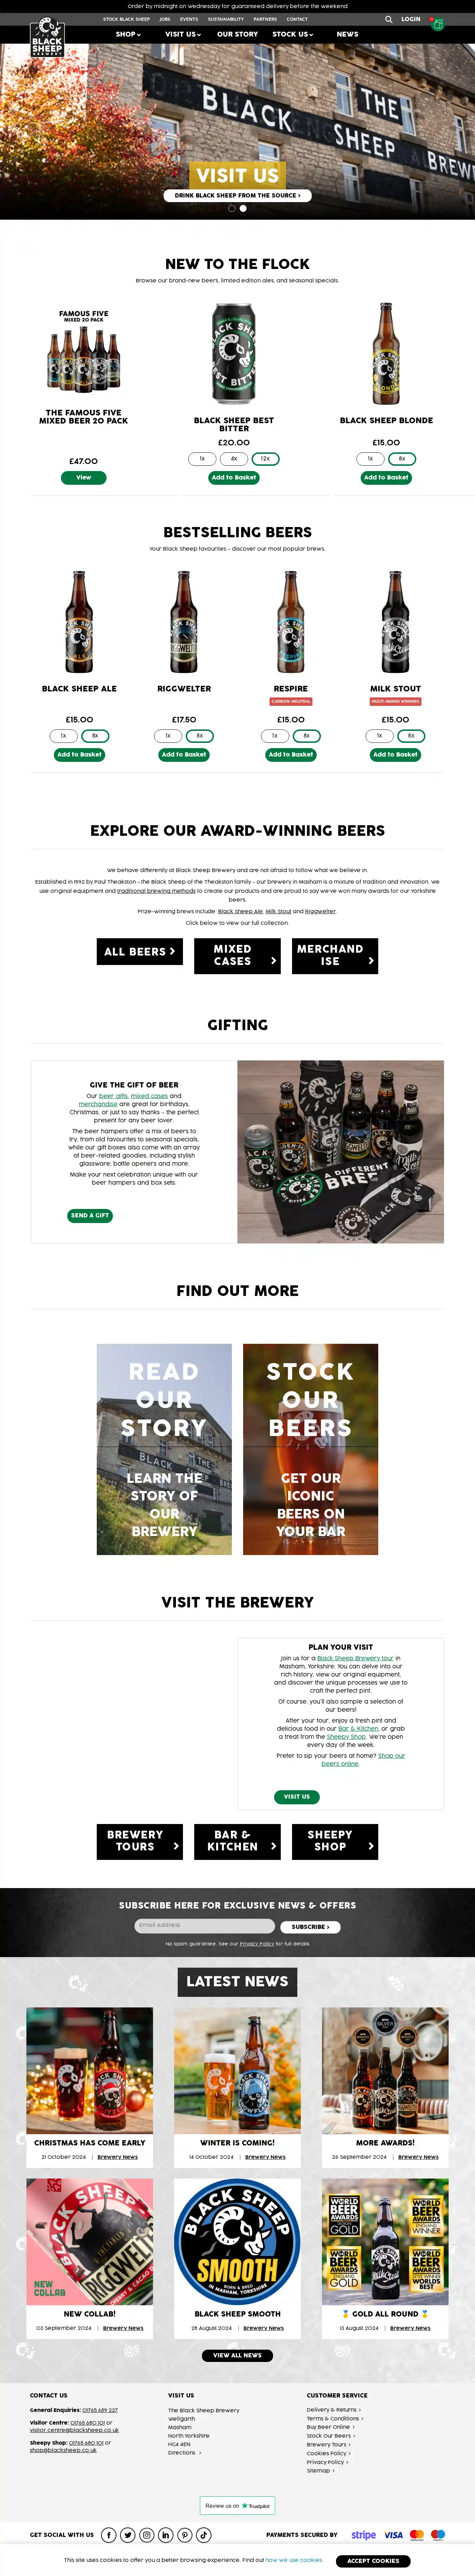Image resolution: width=475 pixels, height=2576 pixels.
Task: Go to the News menu item
Action: point(347,34)
